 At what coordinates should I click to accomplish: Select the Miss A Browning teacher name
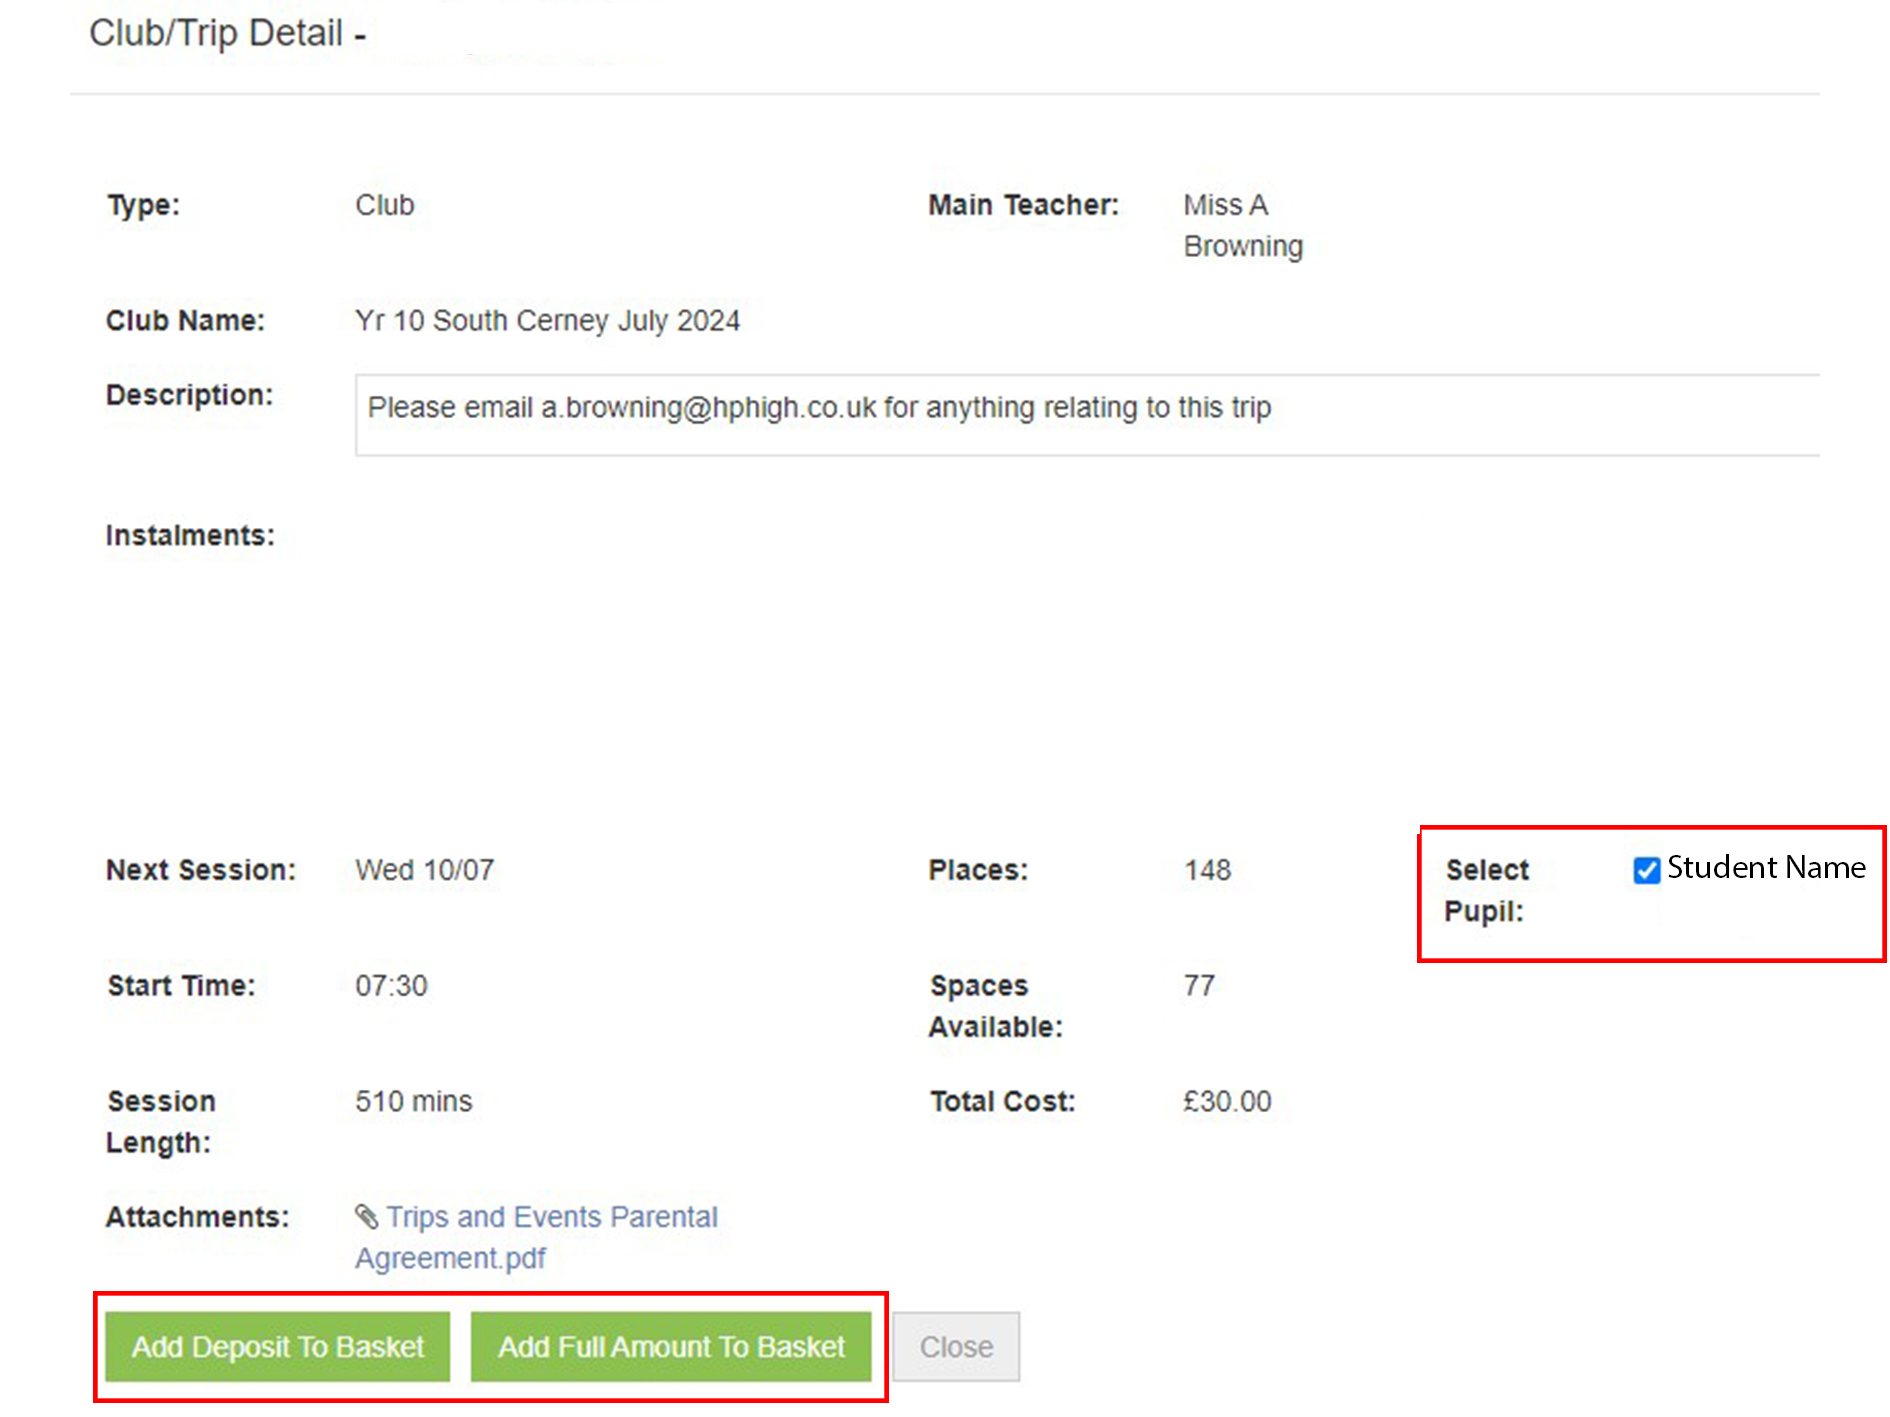pos(1242,226)
